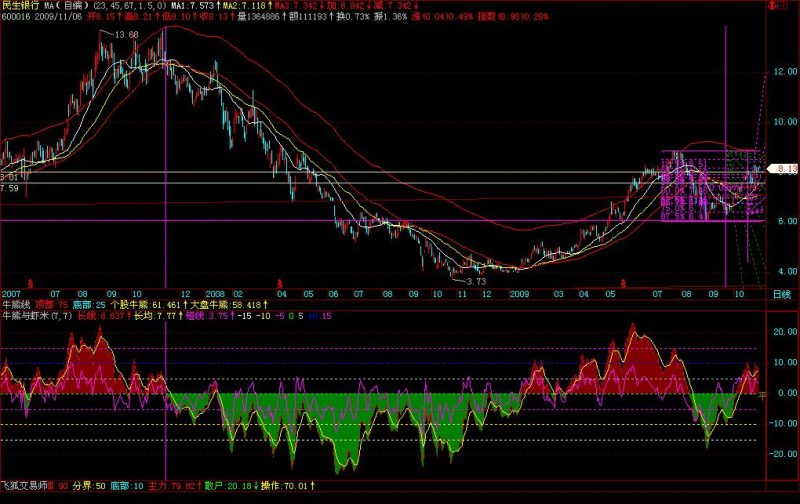This screenshot has width=800, height=504.
Task: Click the 2009 date label on time axis
Action: point(519,294)
